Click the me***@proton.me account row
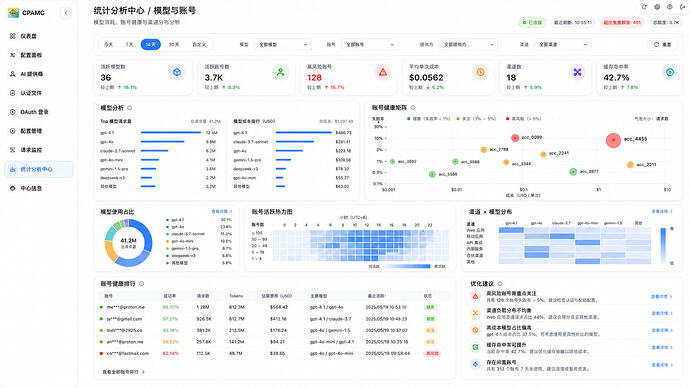690x388 pixels. pyautogui.click(x=273, y=307)
